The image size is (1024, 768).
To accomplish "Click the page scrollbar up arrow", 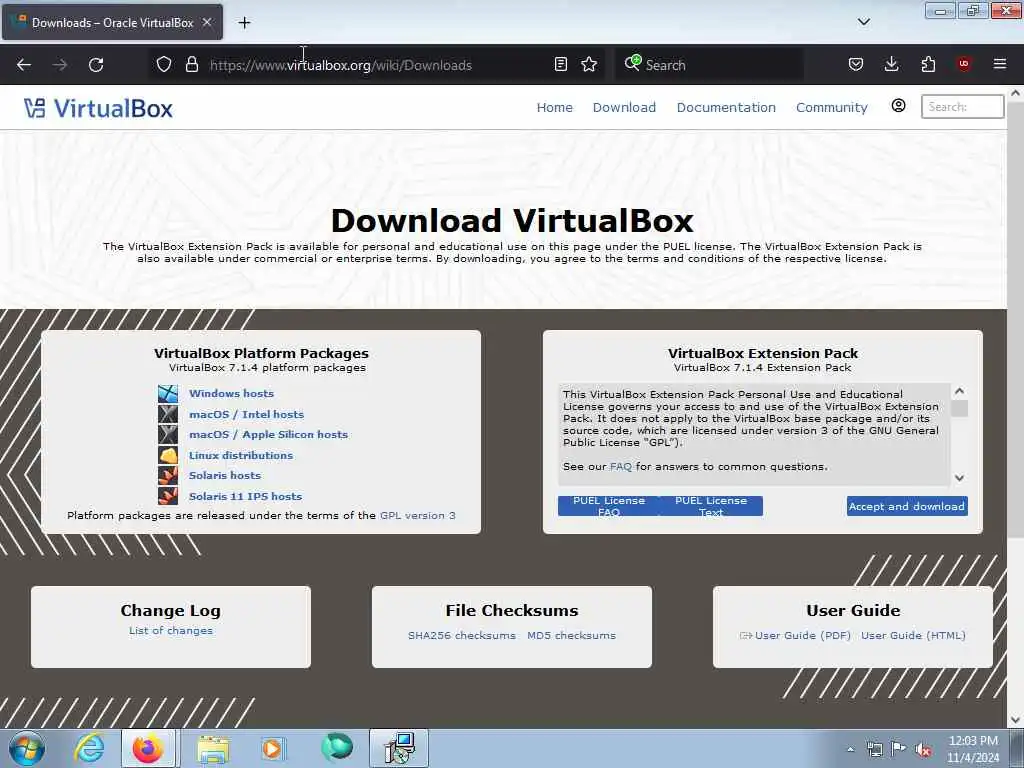I will click(1016, 93).
